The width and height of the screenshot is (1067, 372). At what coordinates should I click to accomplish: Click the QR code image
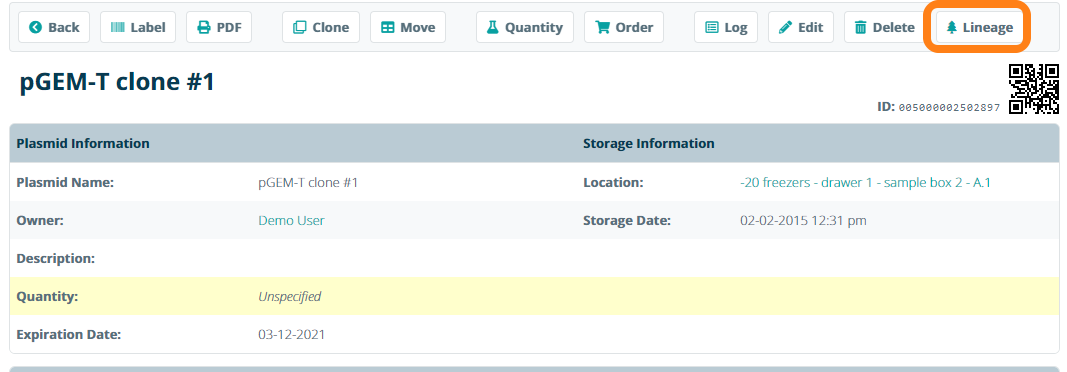click(x=1034, y=88)
